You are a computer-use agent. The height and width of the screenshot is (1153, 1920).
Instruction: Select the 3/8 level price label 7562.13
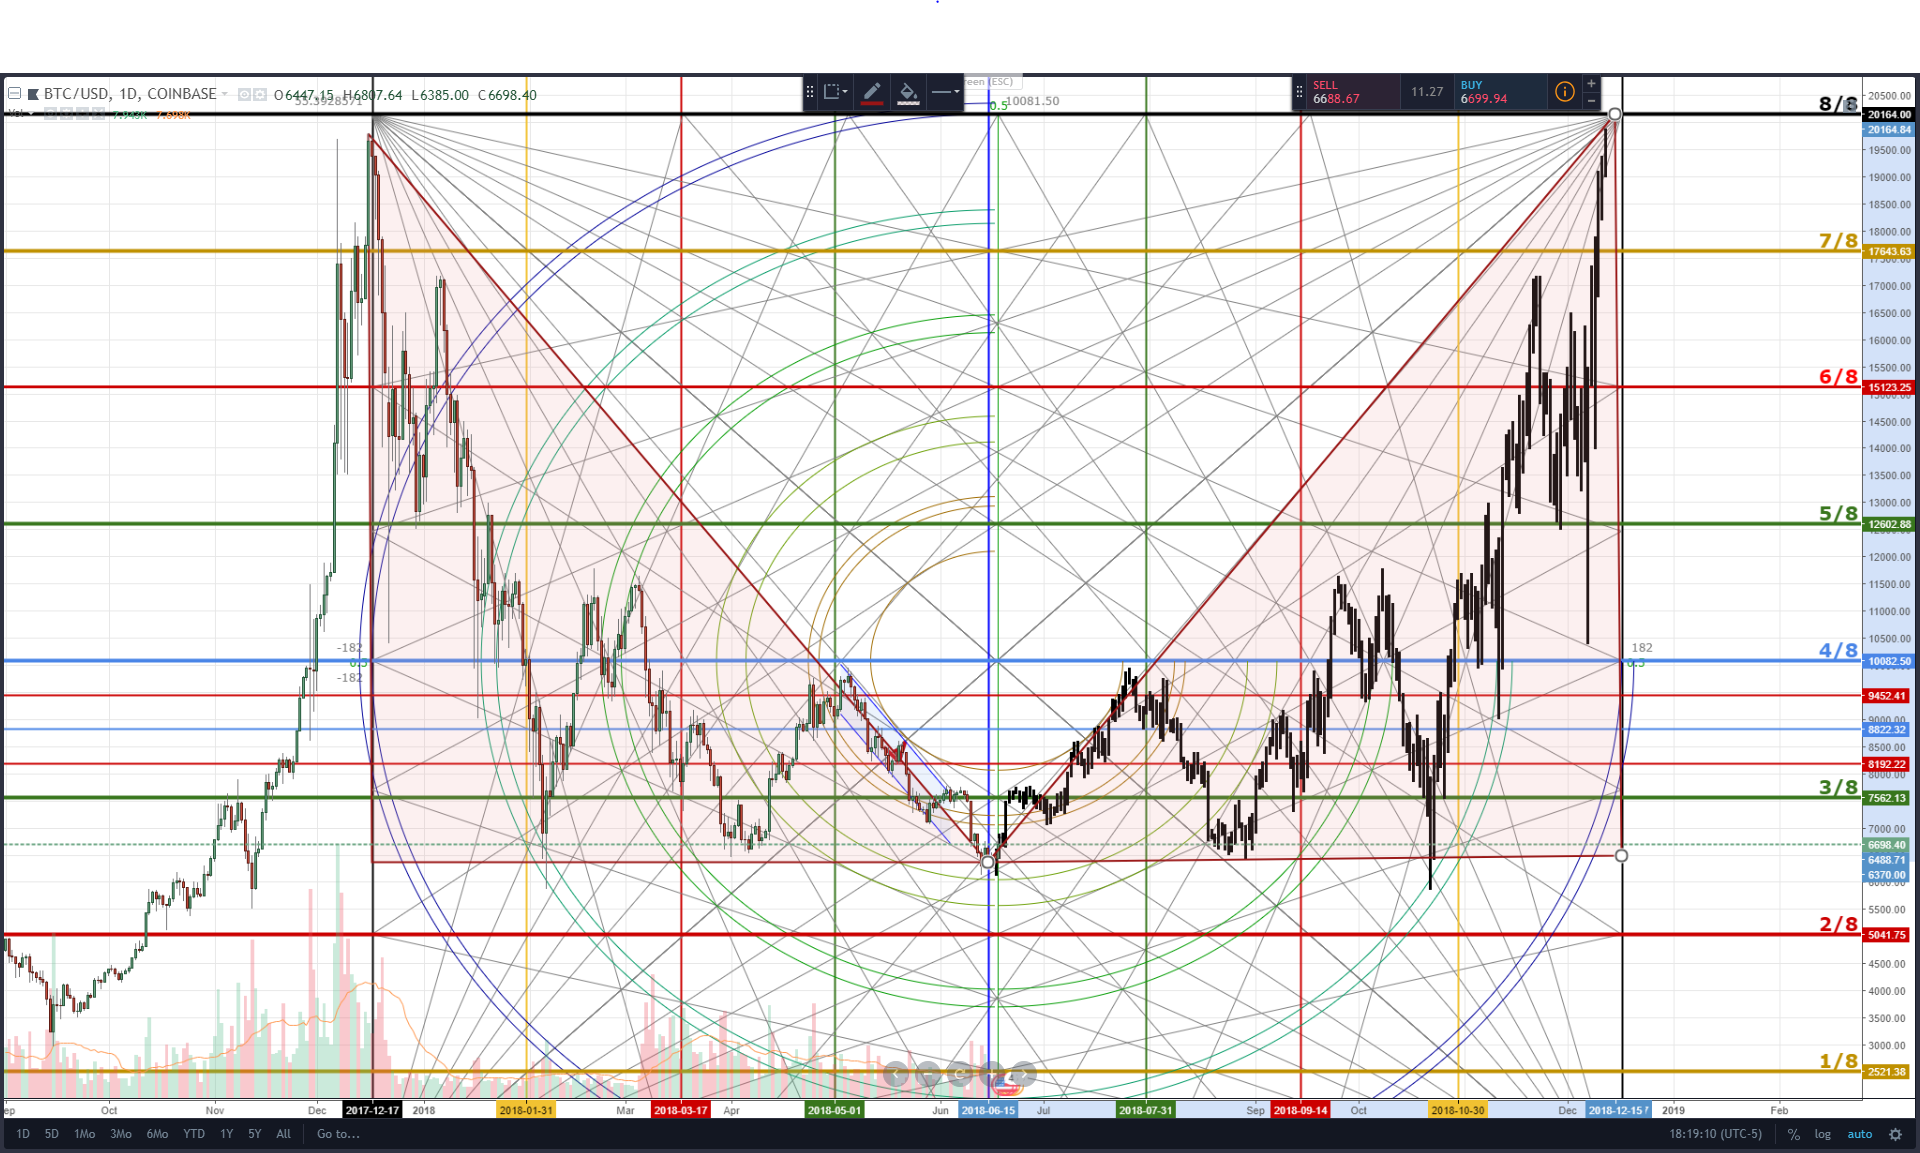click(1889, 798)
